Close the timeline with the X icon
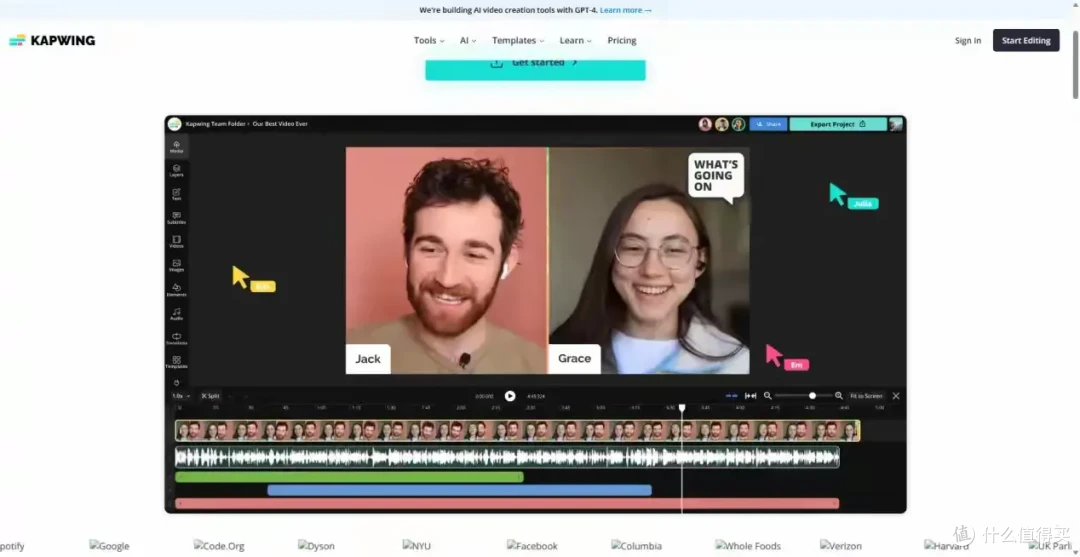 [x=896, y=396]
